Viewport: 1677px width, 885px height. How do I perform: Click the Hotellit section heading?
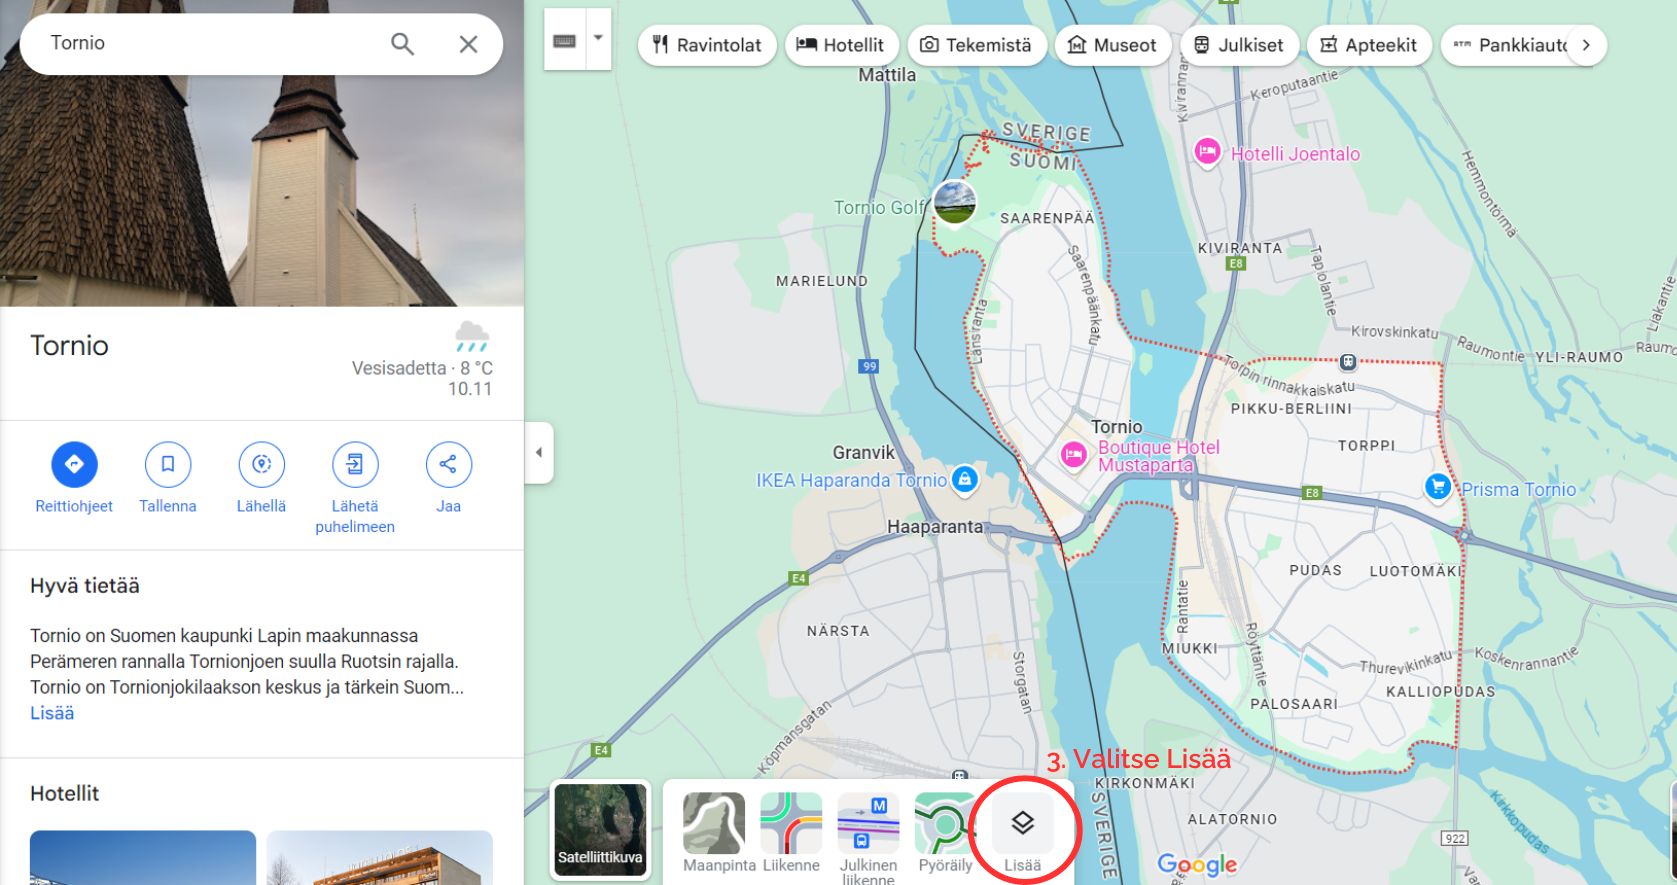(x=65, y=793)
